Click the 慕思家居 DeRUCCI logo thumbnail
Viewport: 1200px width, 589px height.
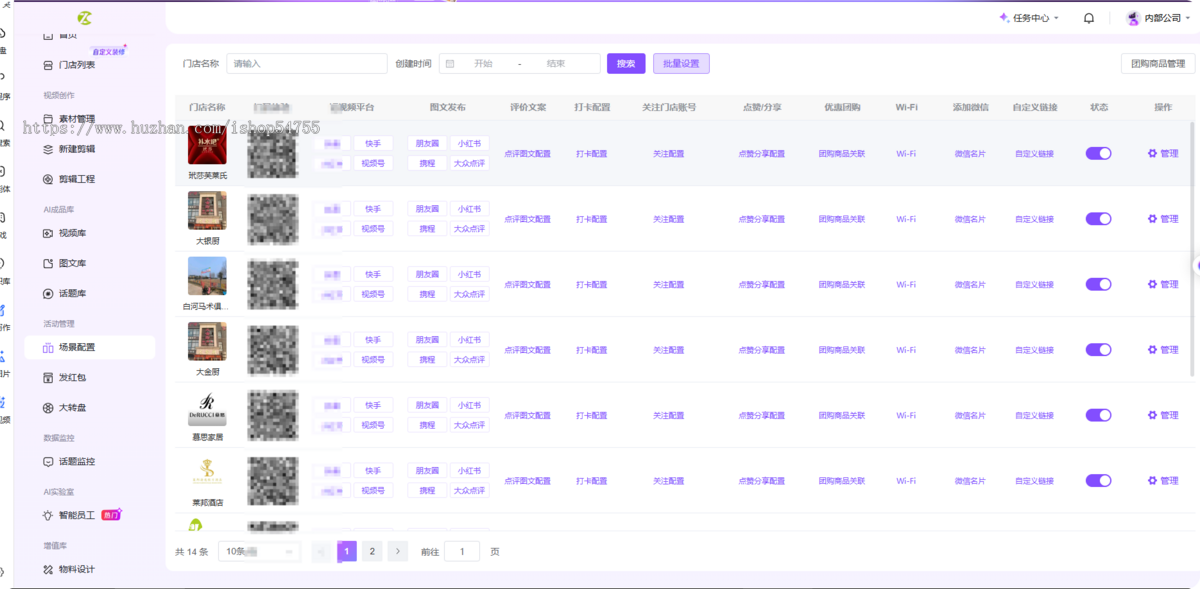207,407
